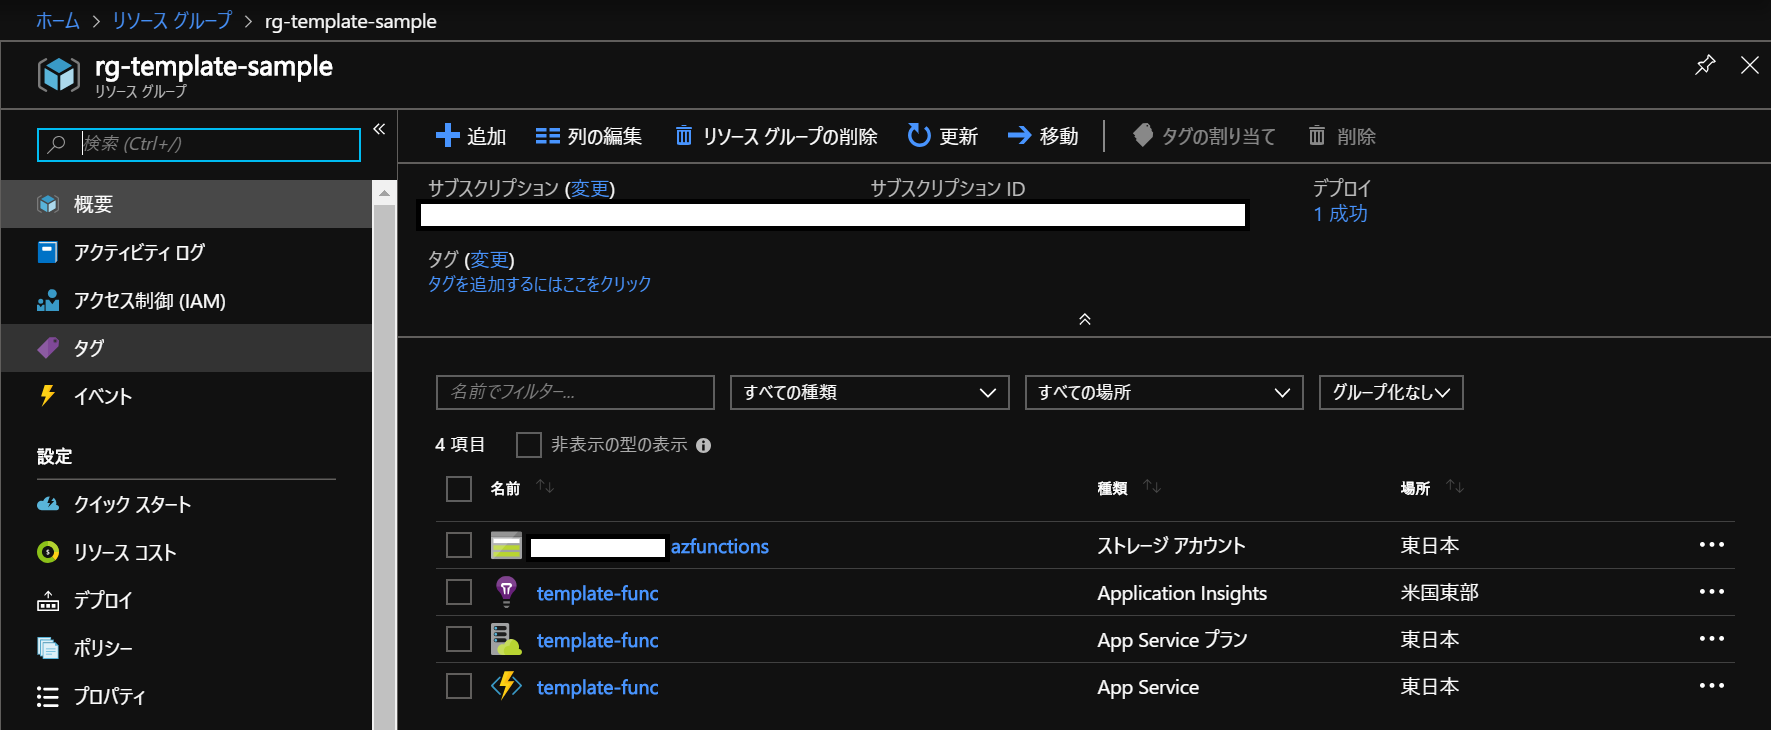
Task: Check the Application Insights row checkbox
Action: pos(459,592)
